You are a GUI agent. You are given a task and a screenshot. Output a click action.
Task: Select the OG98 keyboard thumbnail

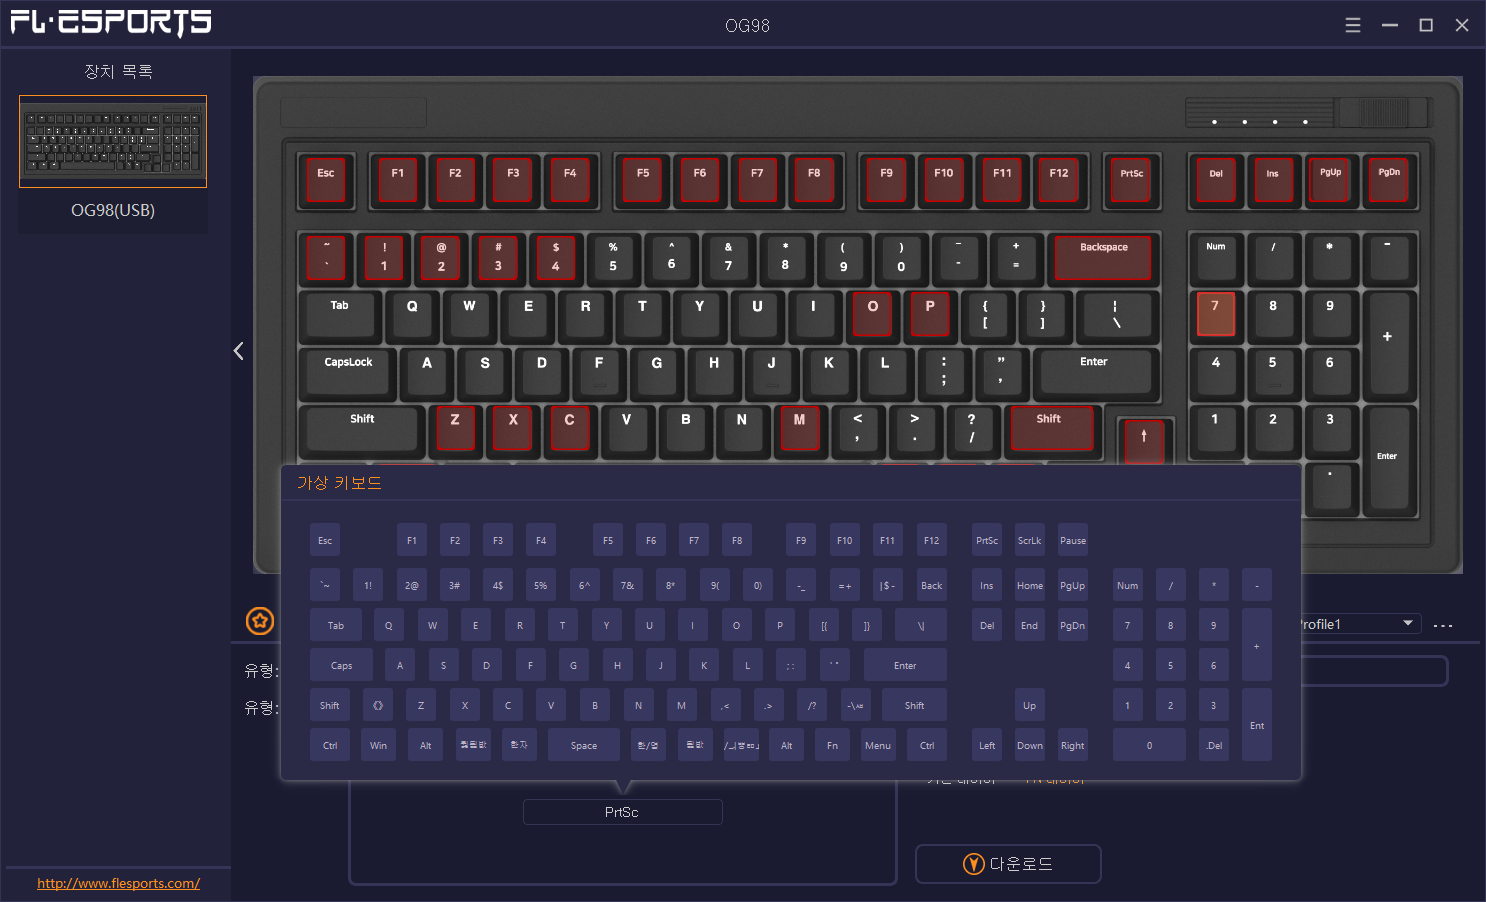tap(113, 141)
